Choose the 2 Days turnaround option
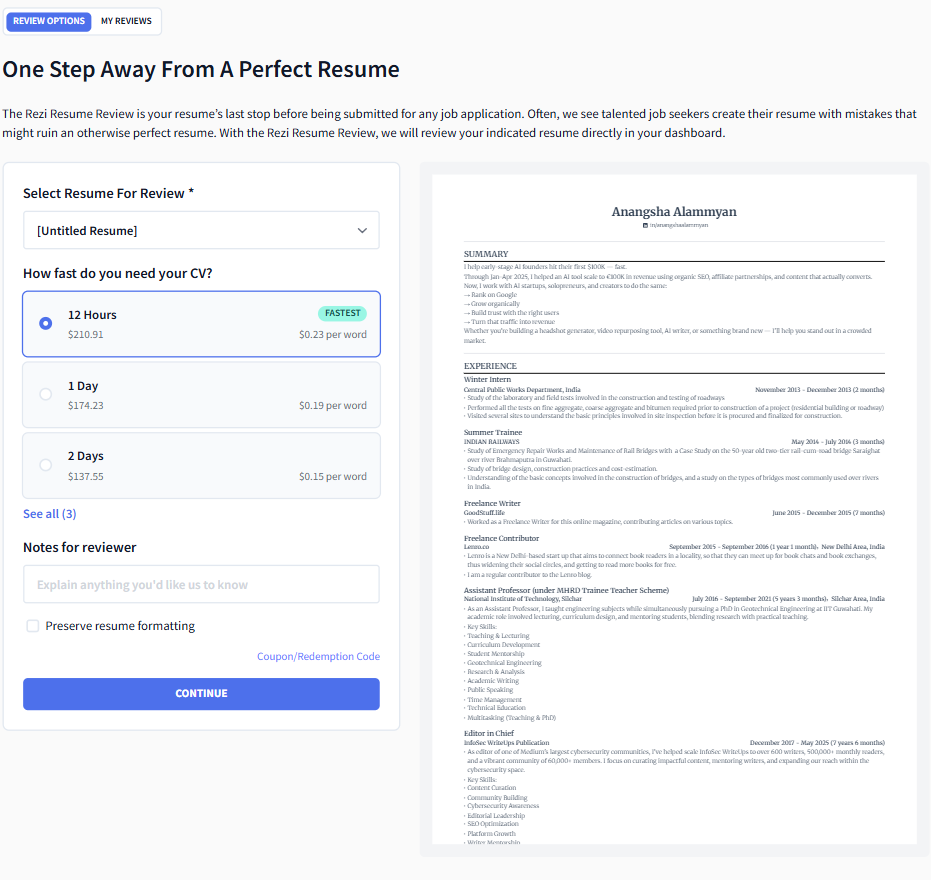 coord(201,466)
